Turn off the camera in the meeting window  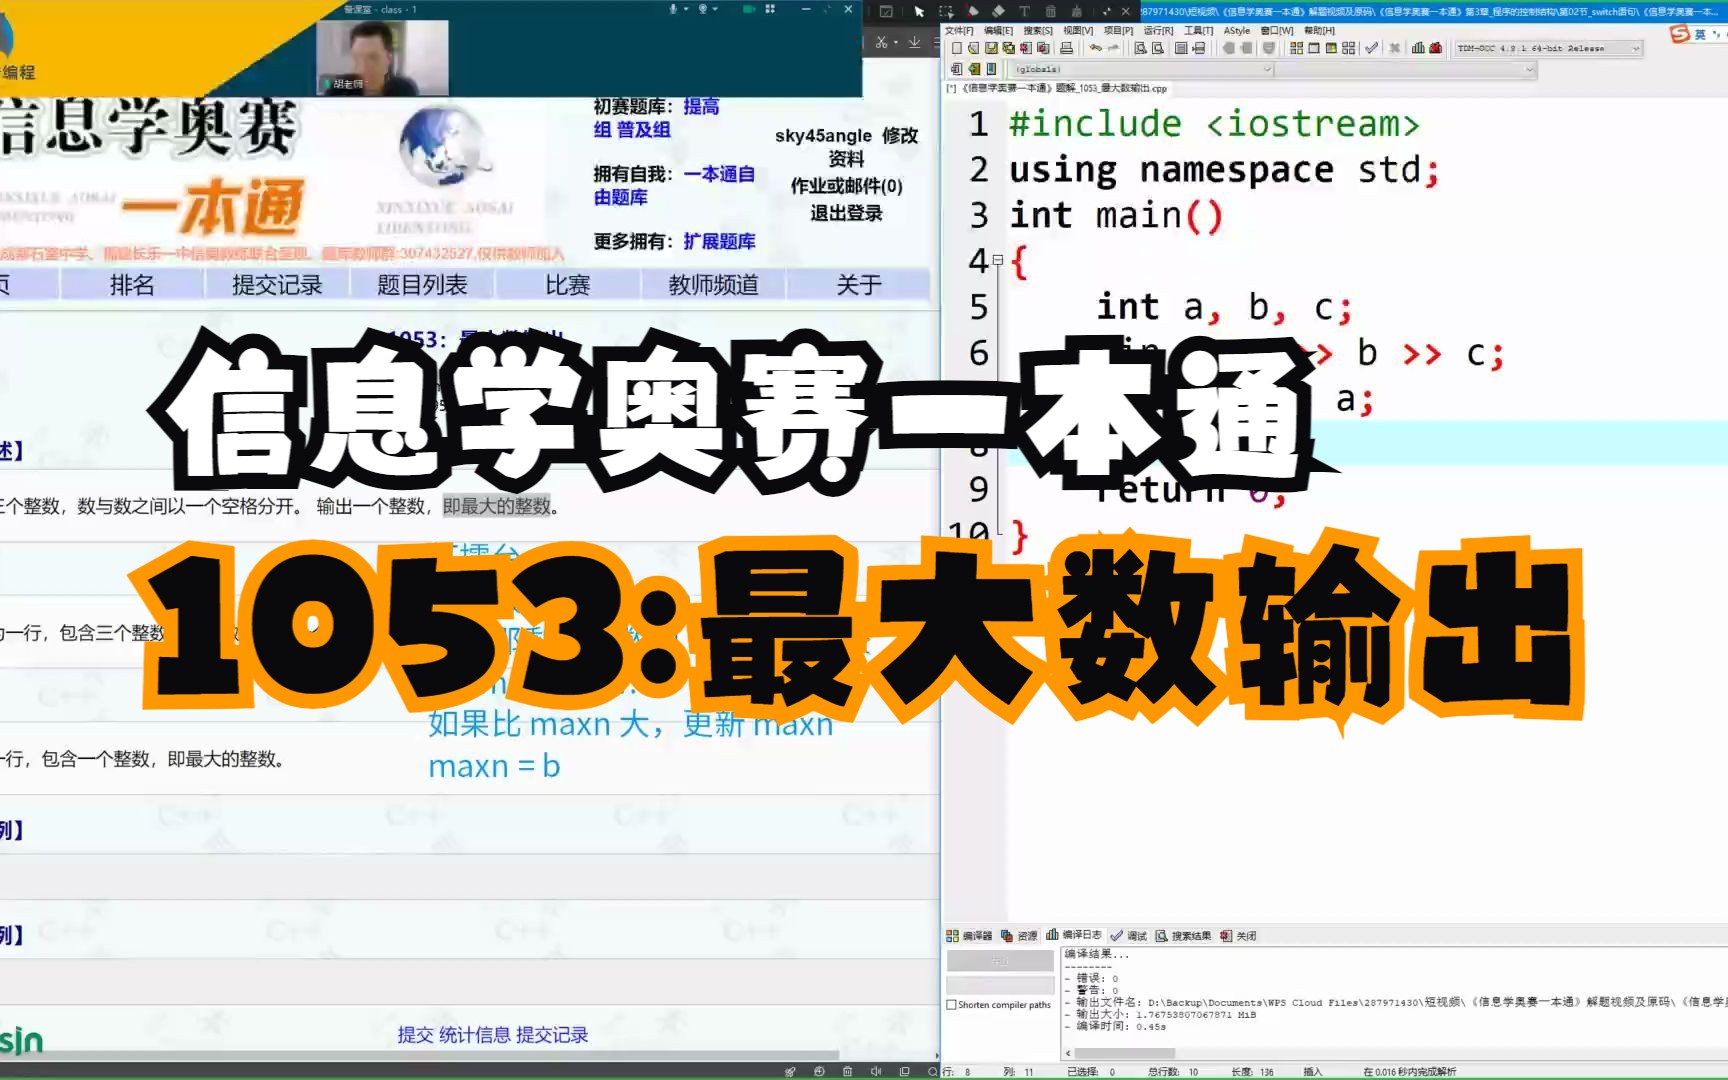coord(704,9)
